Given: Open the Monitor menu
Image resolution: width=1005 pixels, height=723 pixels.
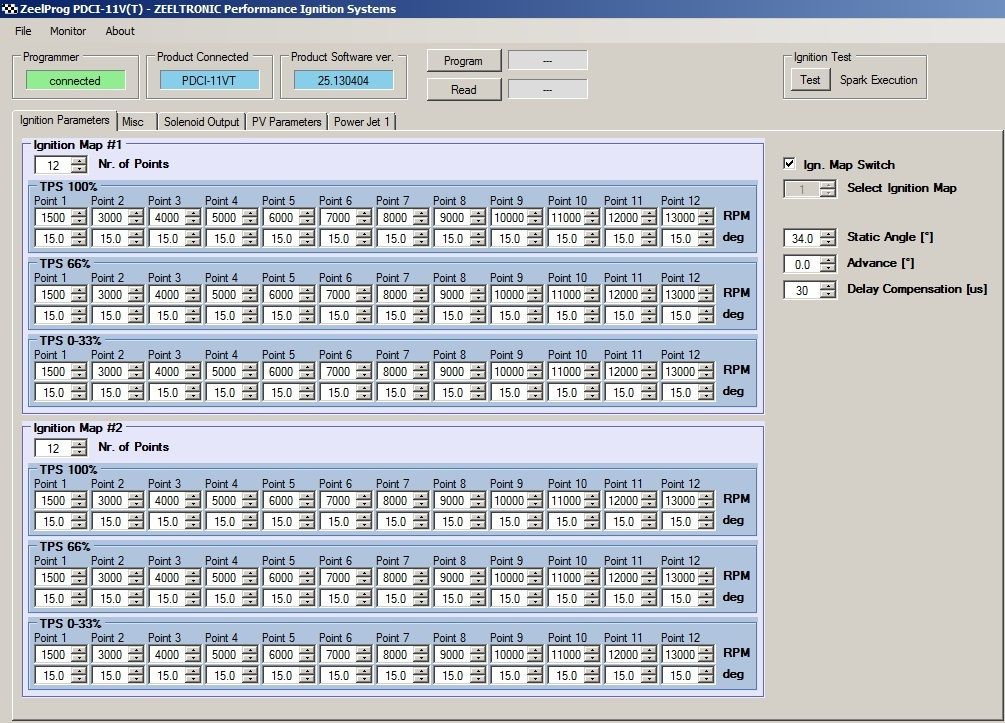Looking at the screenshot, I should pyautogui.click(x=68, y=31).
